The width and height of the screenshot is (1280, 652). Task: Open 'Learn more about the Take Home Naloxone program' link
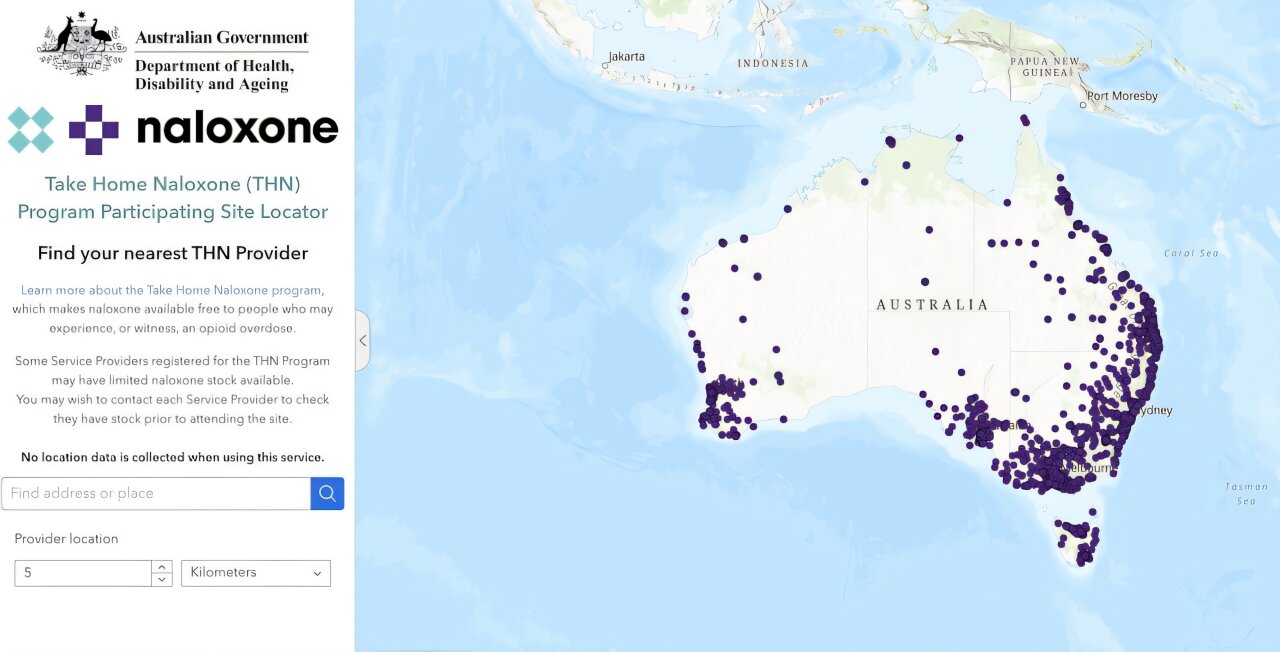pyautogui.click(x=171, y=290)
